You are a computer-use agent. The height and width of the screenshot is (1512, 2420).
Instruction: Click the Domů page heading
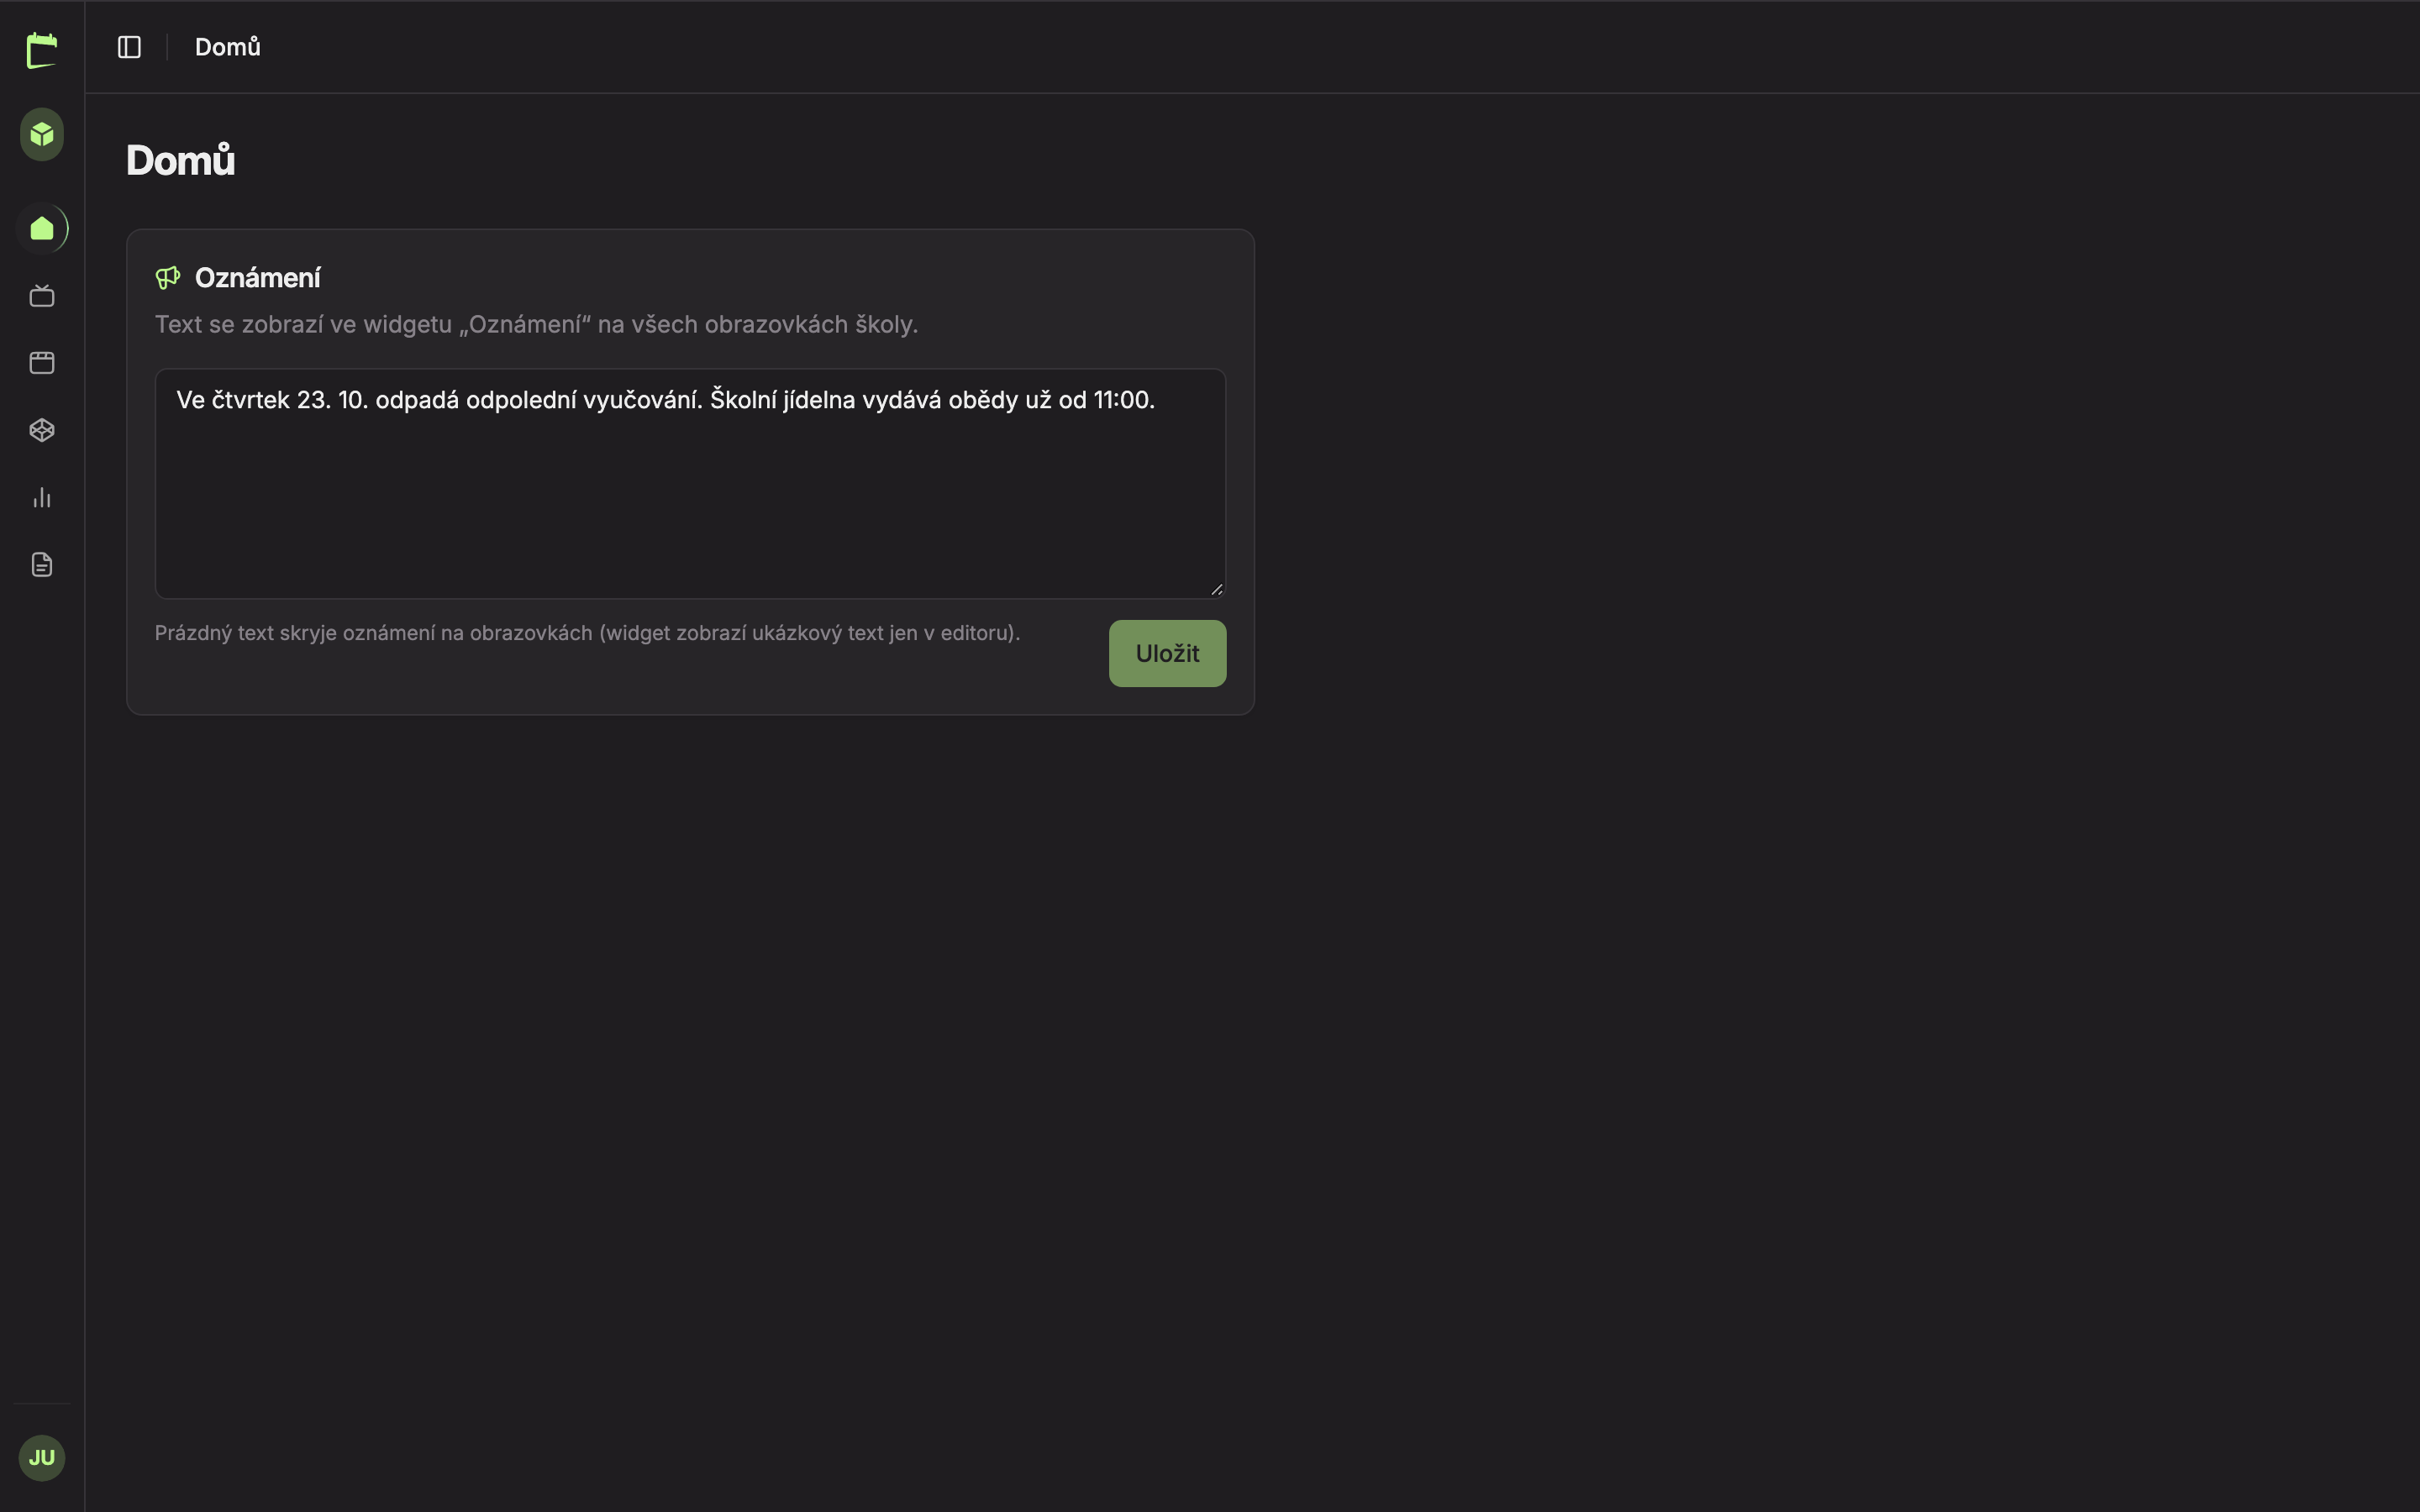tap(181, 161)
